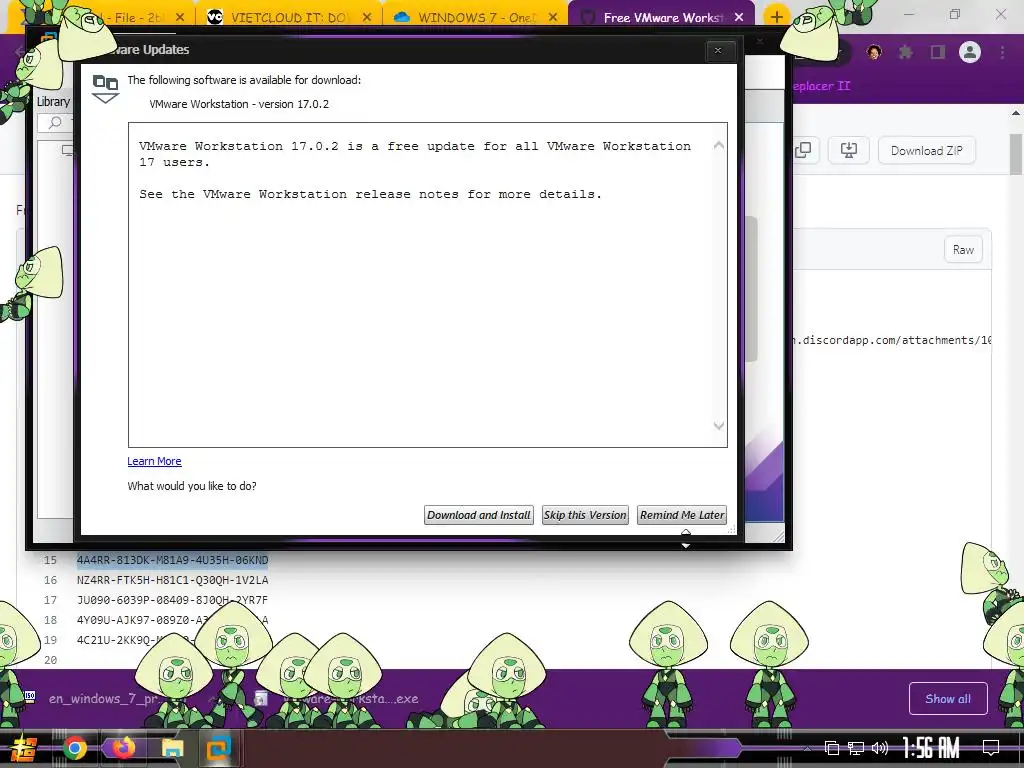Click license key 4A4RR-813DK-M81A9-4U35H-06KND

(x=172, y=560)
